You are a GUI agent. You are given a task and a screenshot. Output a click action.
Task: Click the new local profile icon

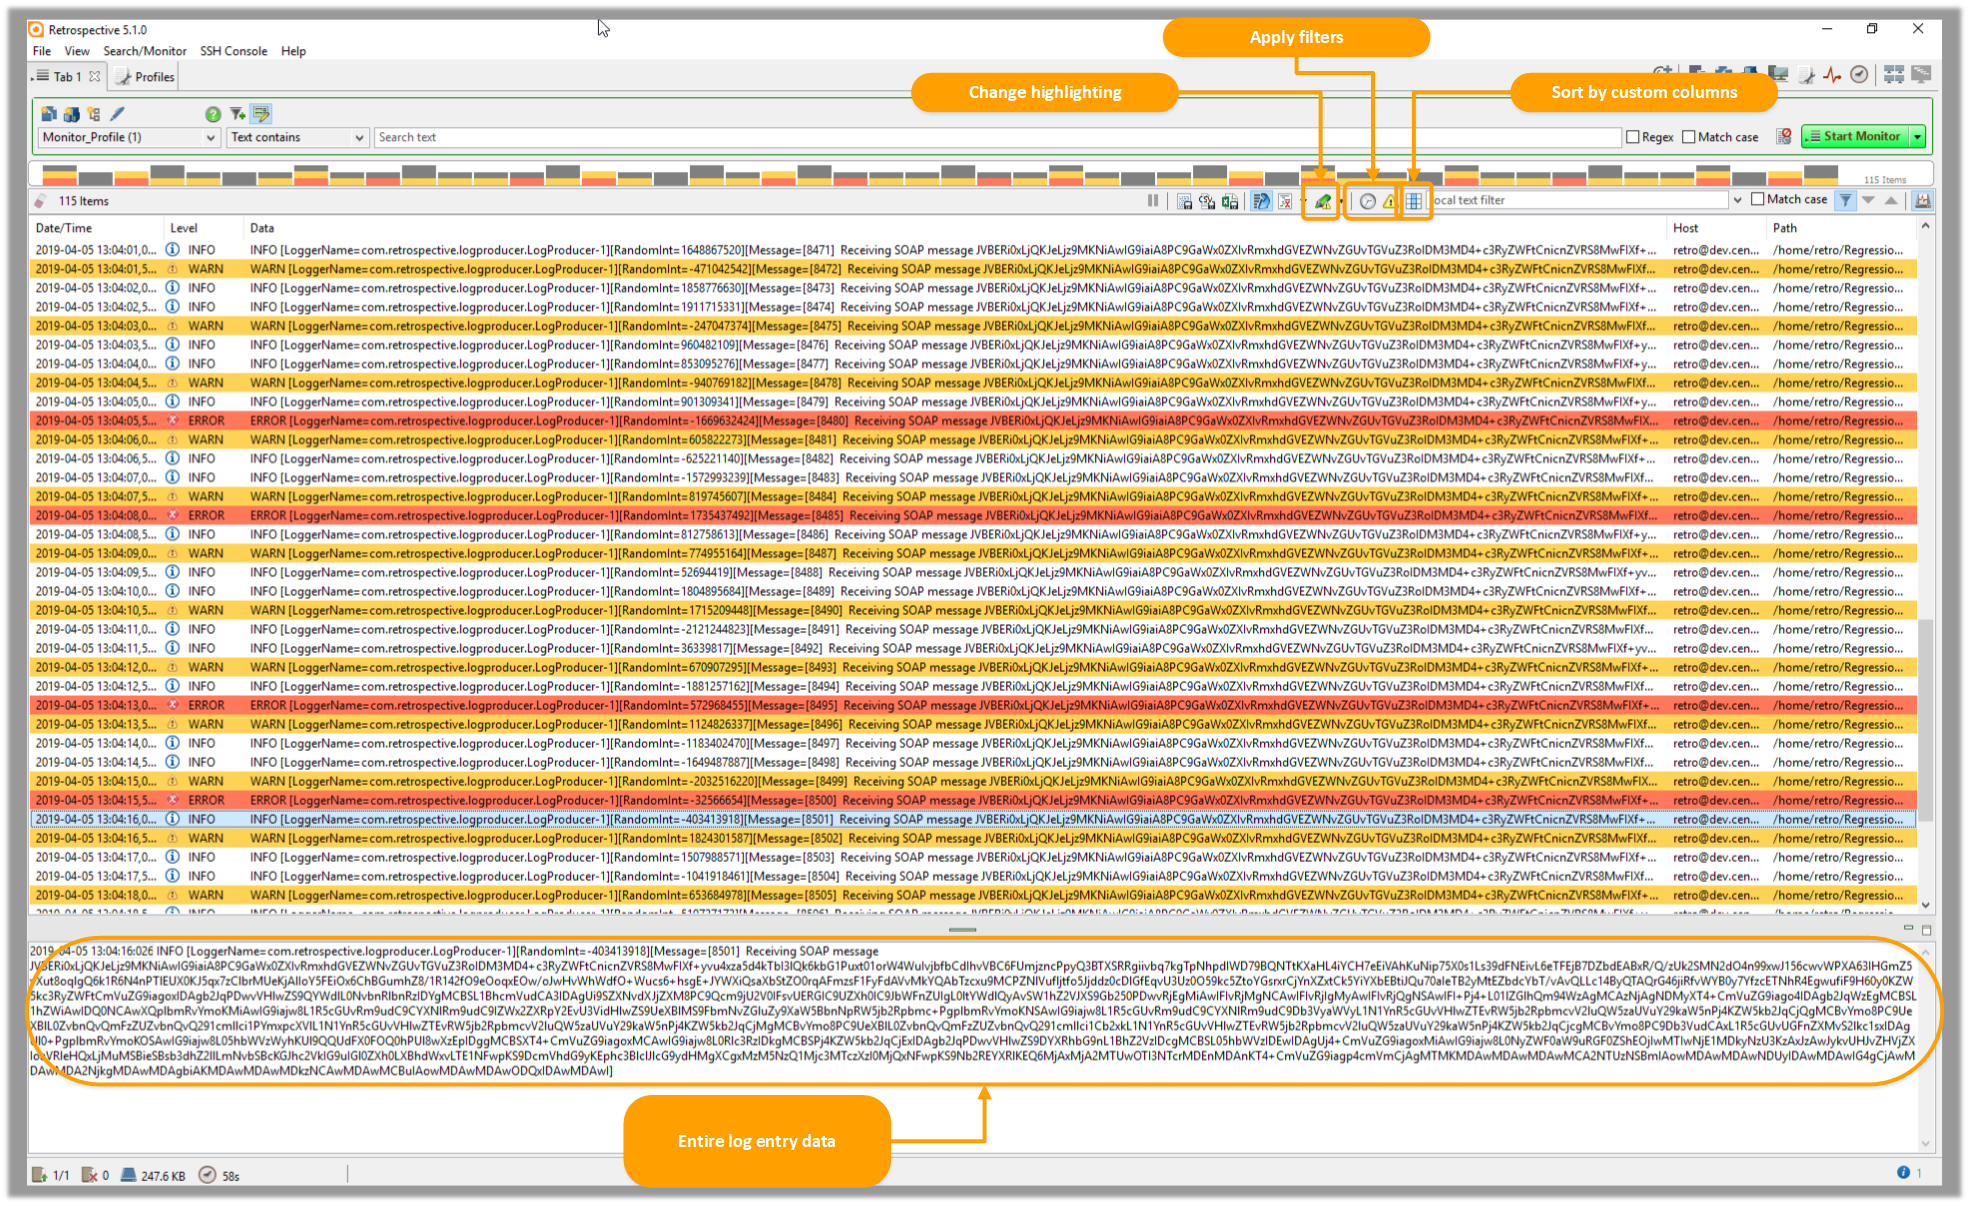click(49, 114)
